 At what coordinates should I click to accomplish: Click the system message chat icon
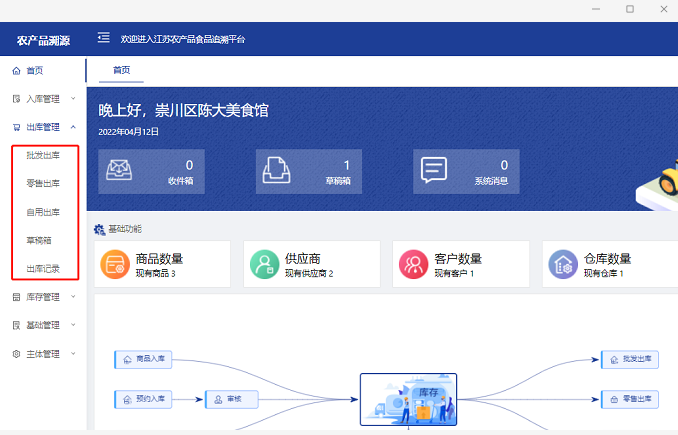point(434,171)
